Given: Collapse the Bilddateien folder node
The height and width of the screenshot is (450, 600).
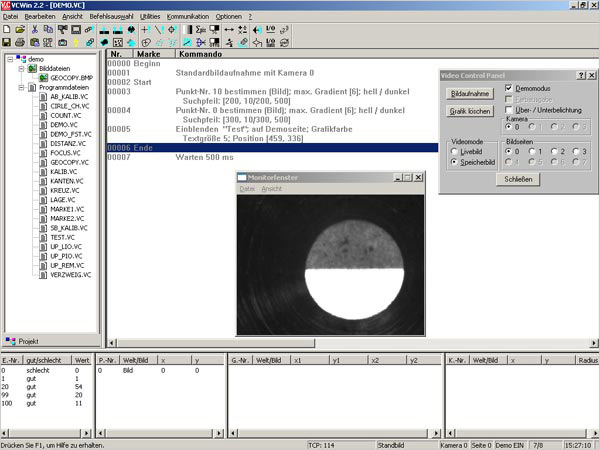Looking at the screenshot, I should tap(19, 68).
